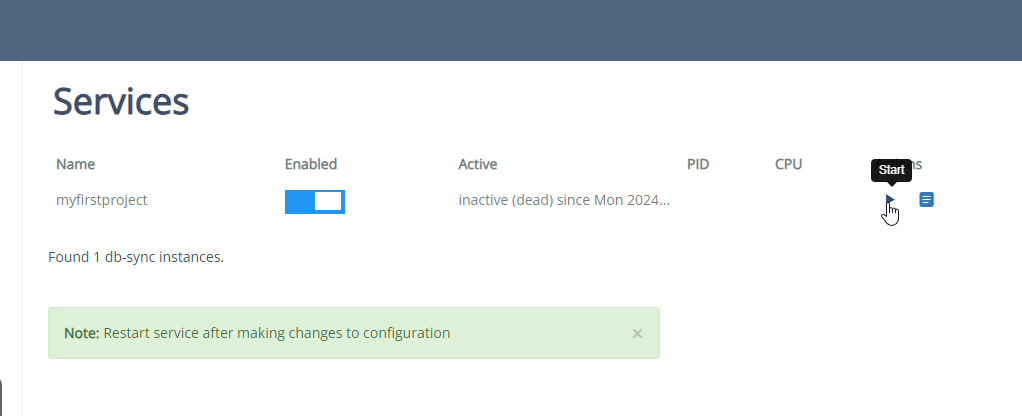Screen dimensions: 1022x416
Task: Click the partially hidden Actions header
Action: coord(915,164)
